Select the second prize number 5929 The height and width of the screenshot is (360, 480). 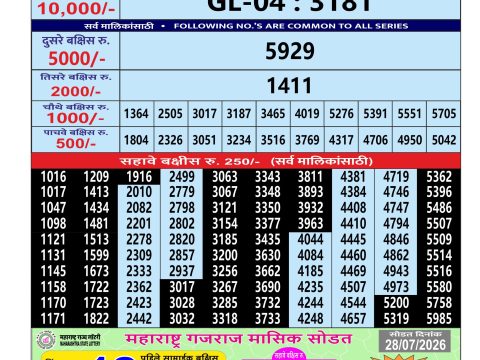click(290, 51)
